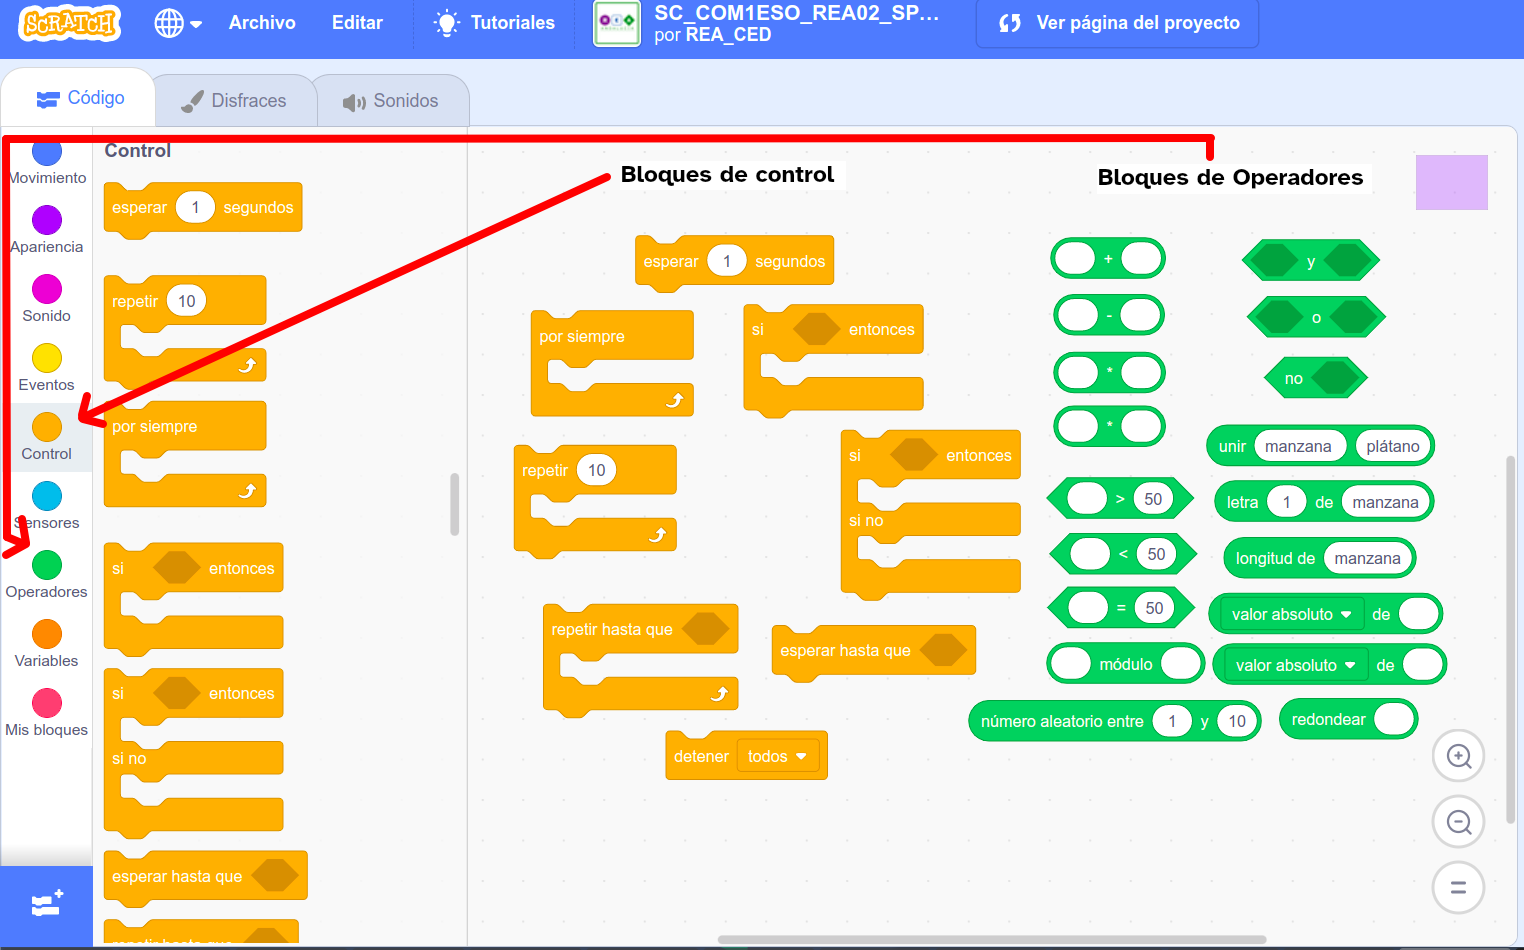Zoom in on the code workspace

(x=1458, y=756)
